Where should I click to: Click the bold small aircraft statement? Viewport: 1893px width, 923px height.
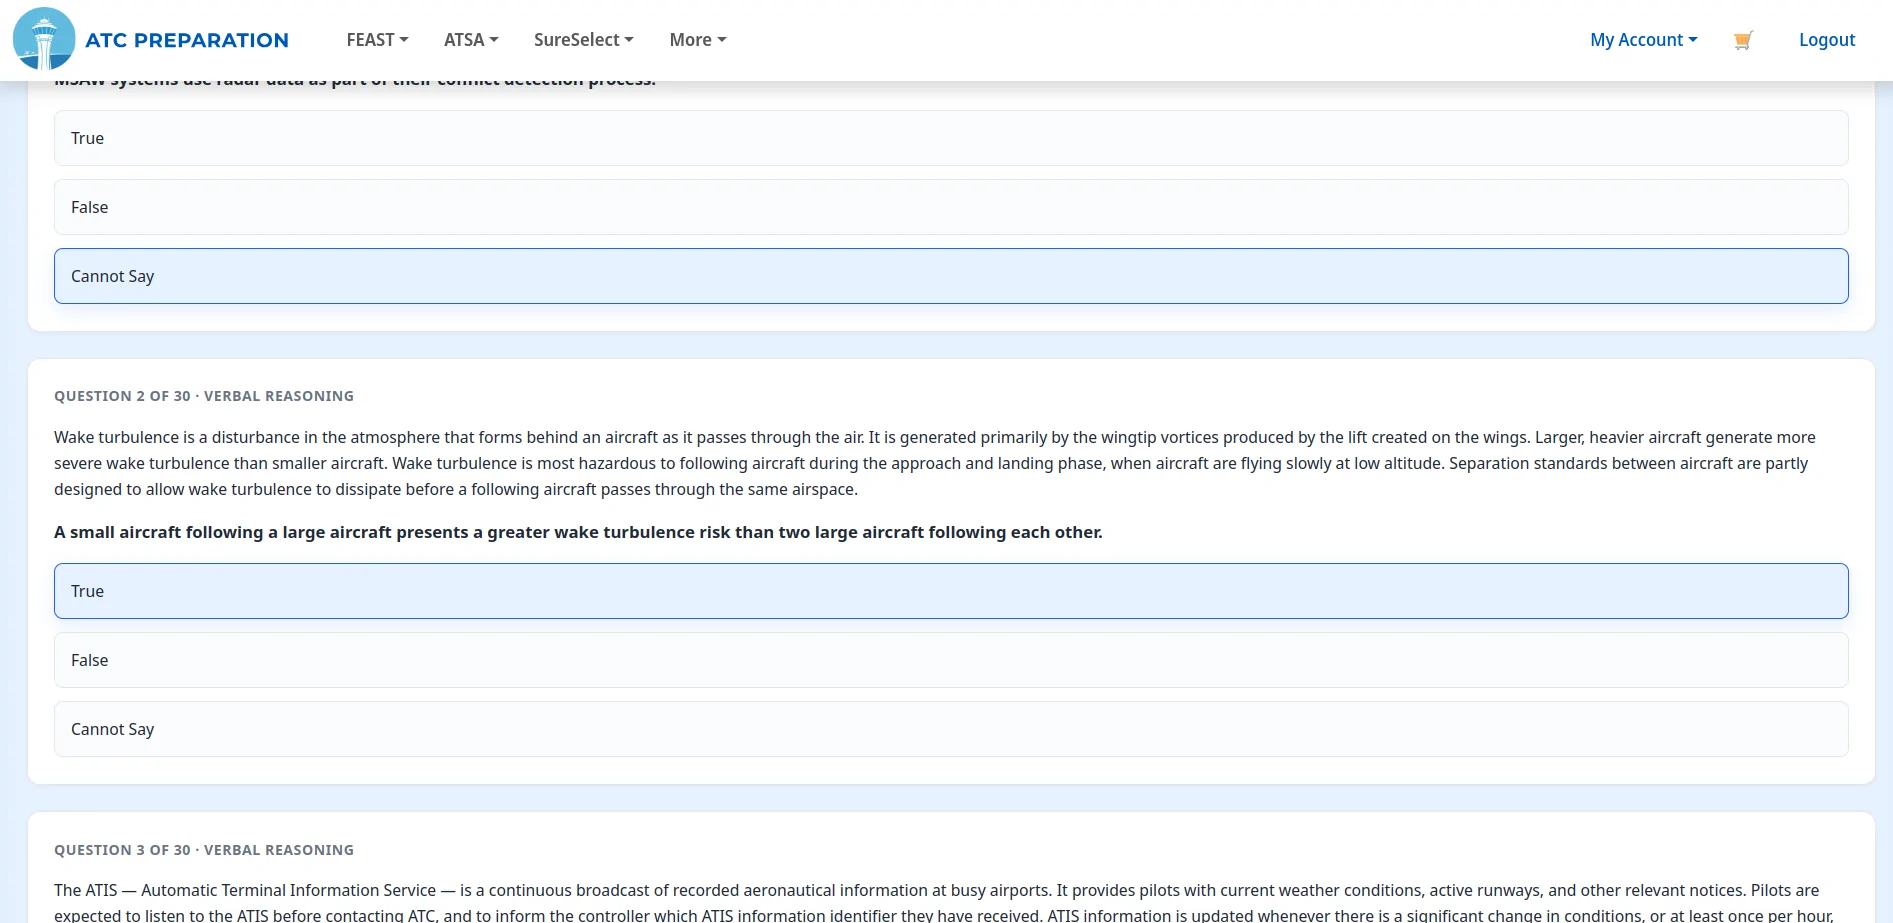click(578, 532)
